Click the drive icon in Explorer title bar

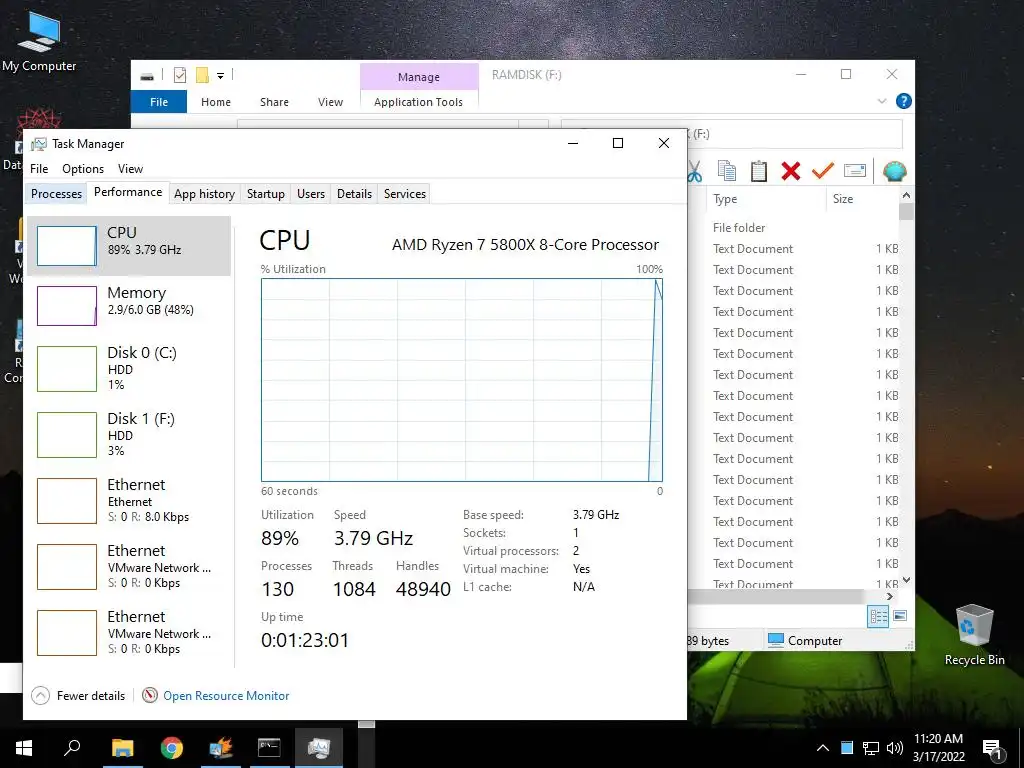pyautogui.click(x=147, y=76)
